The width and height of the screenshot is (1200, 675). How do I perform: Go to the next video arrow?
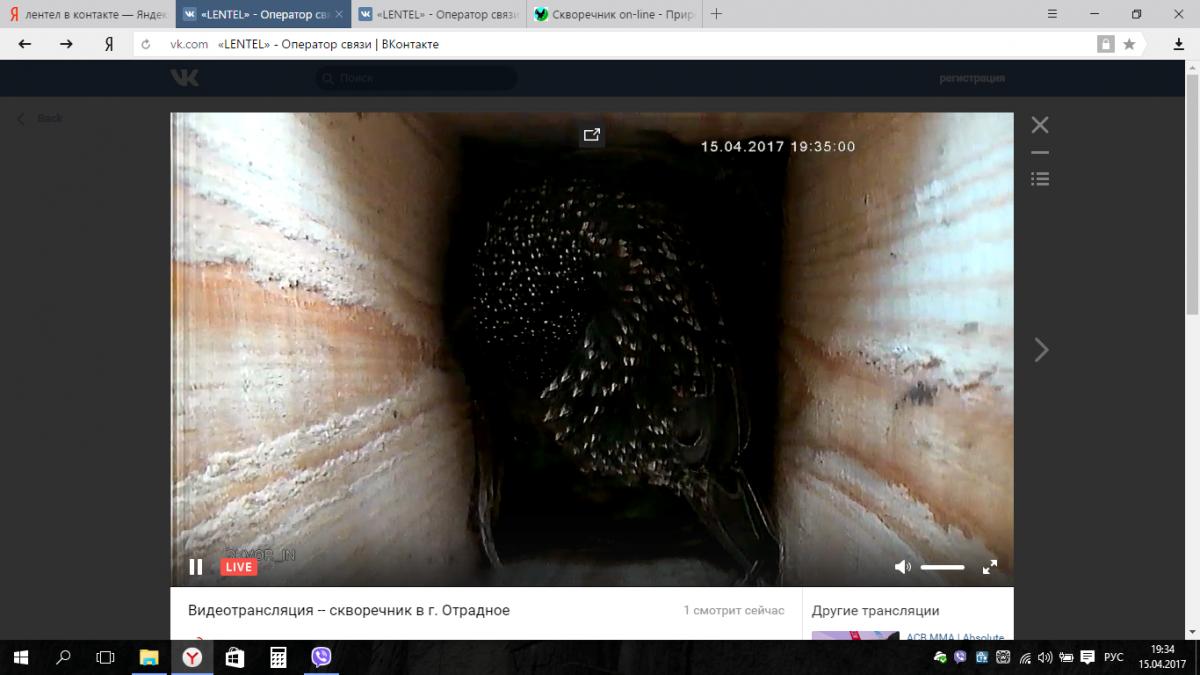click(x=1041, y=349)
